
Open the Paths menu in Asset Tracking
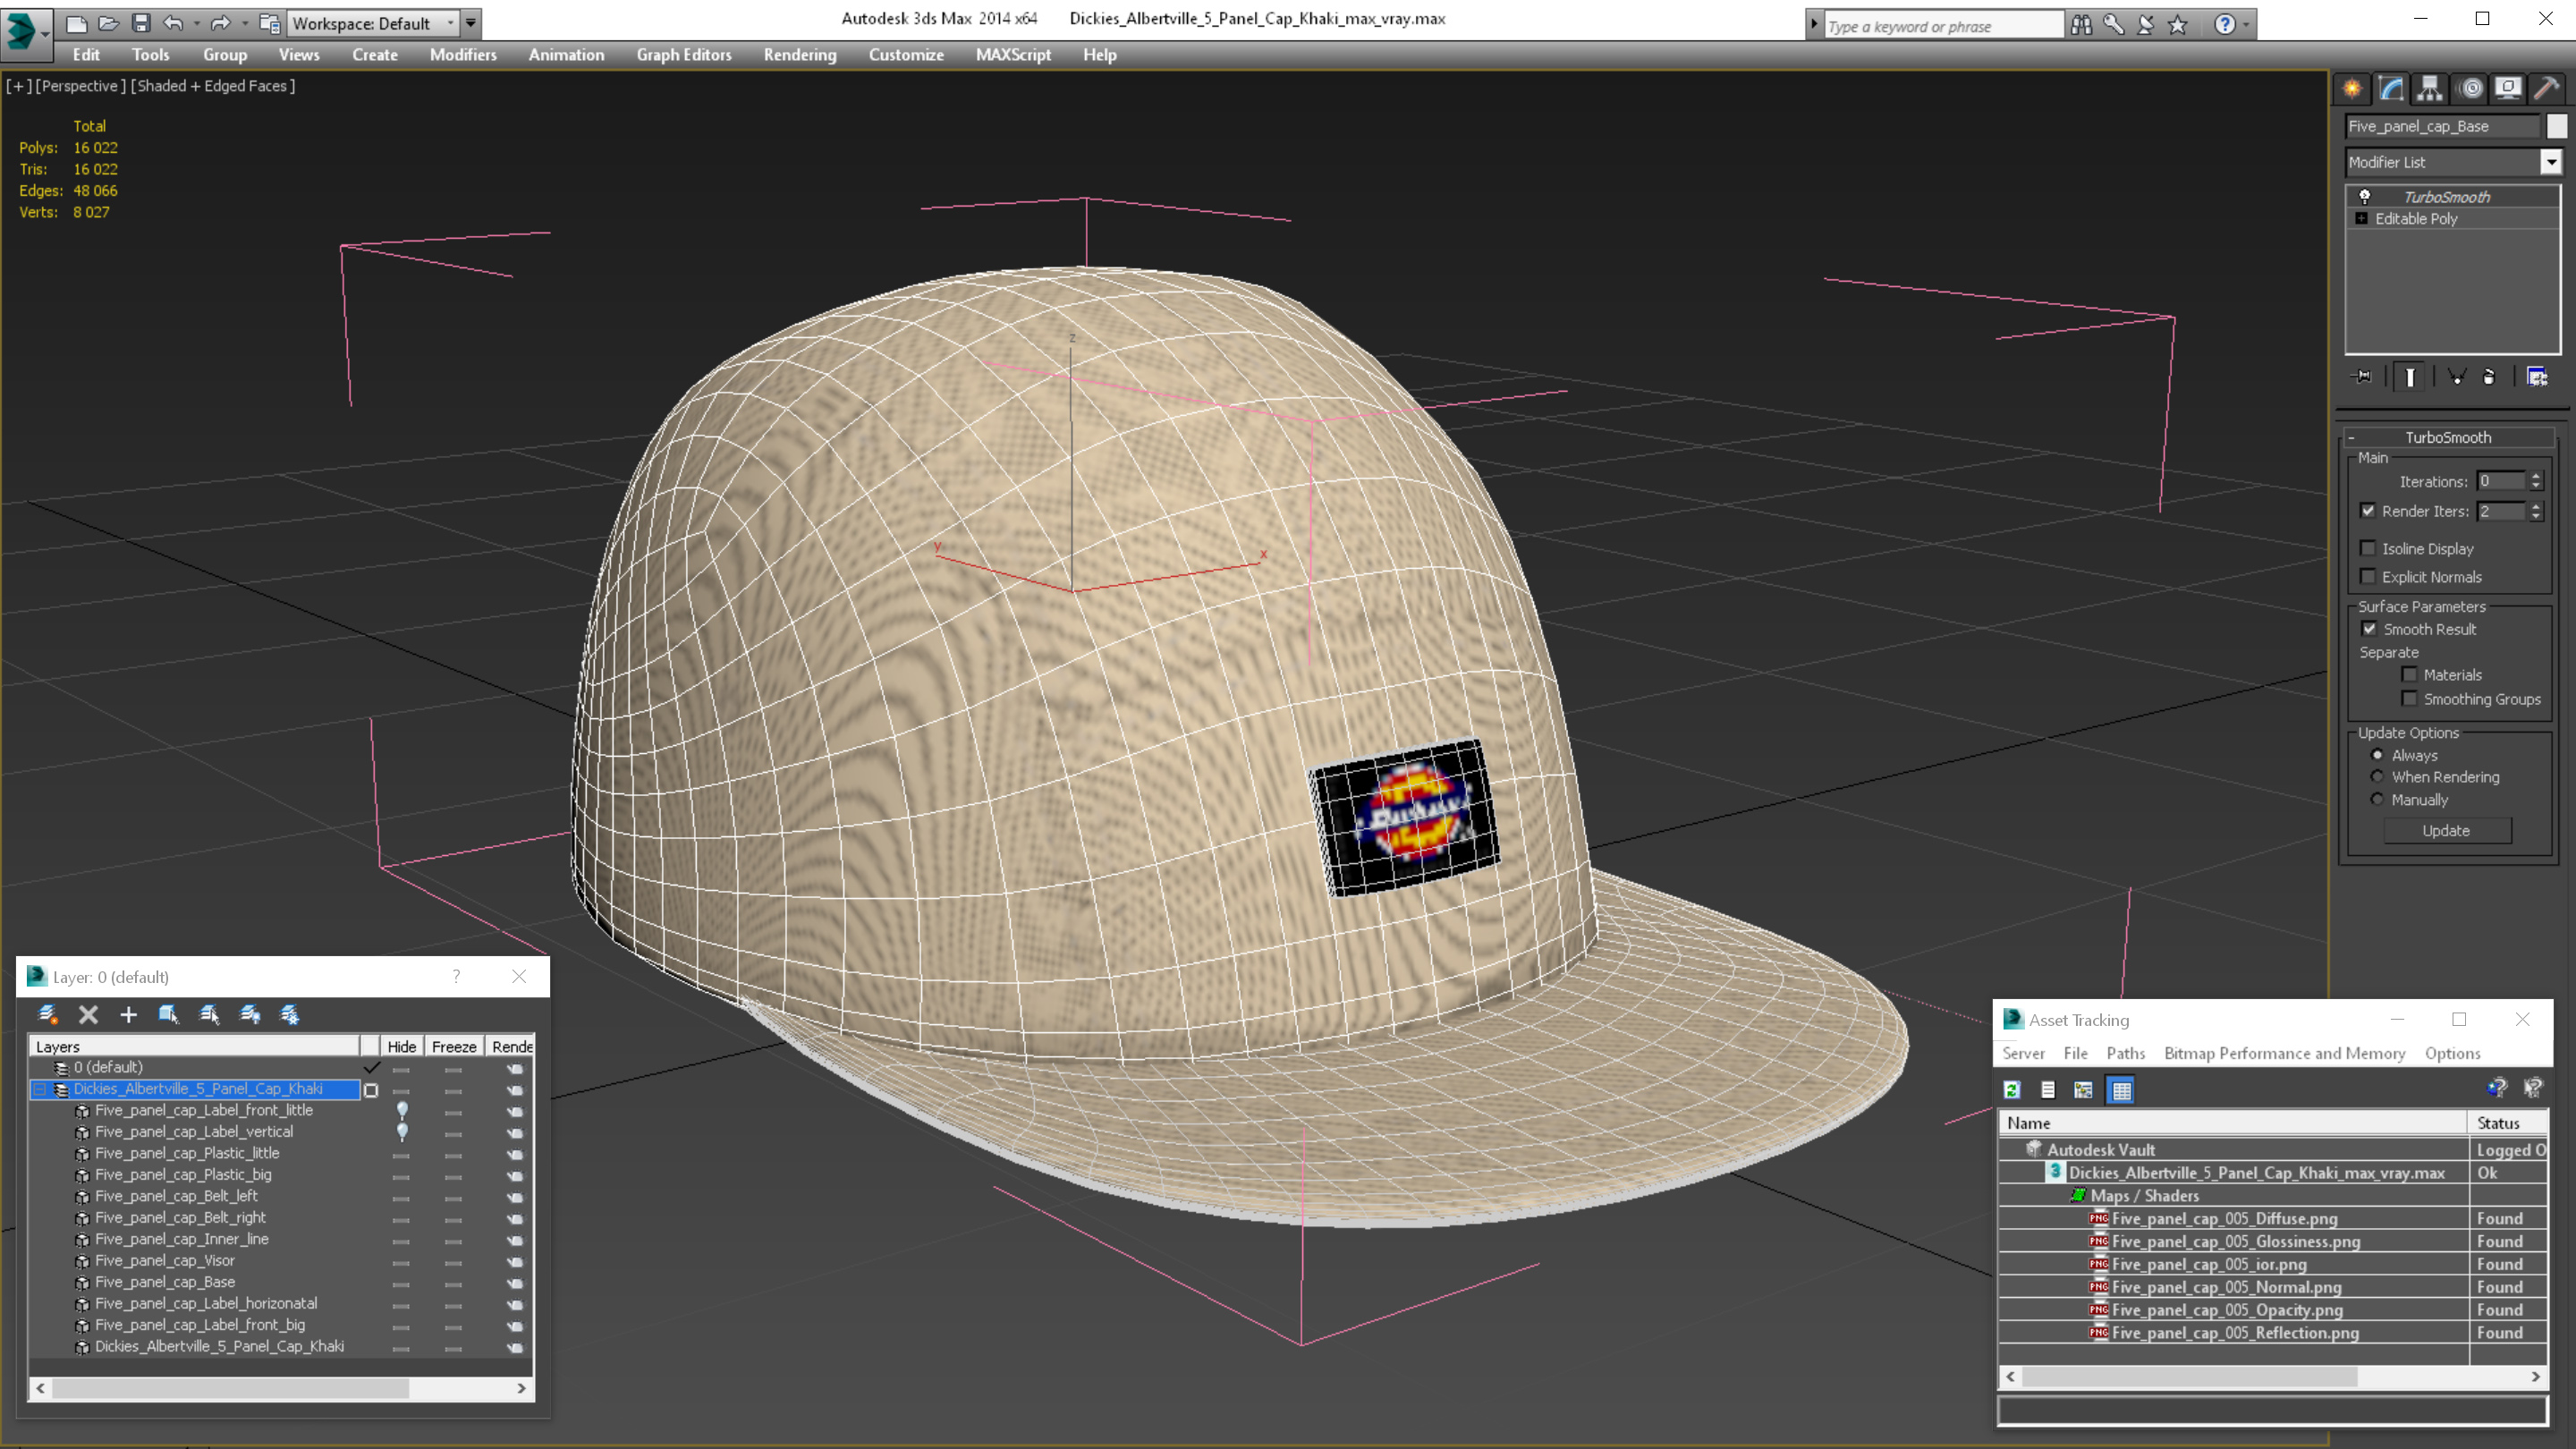tap(2125, 1053)
